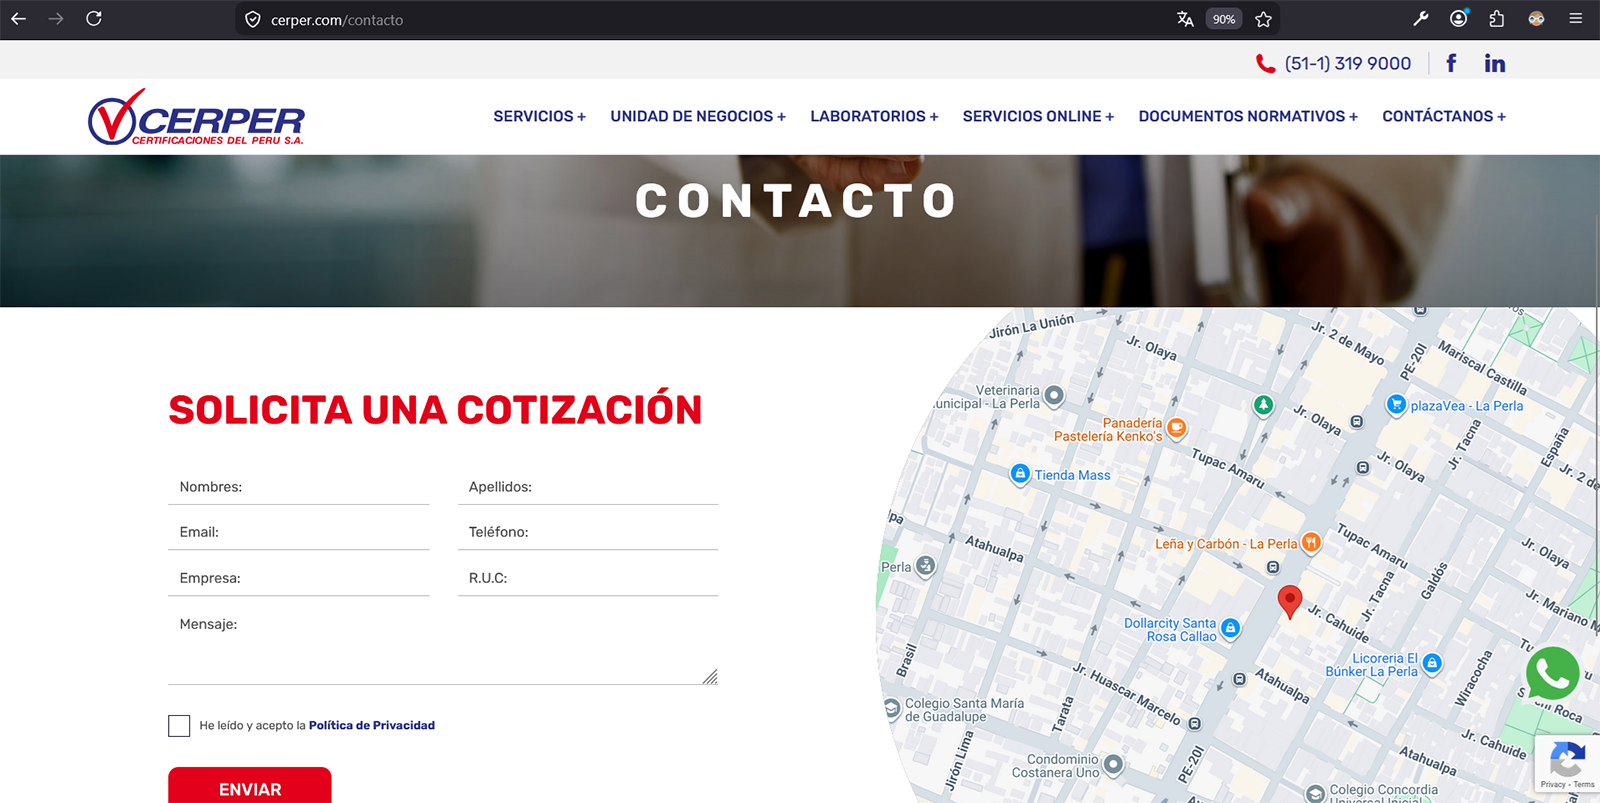Select Condominio Costanera Uno marker

pos(1113,765)
